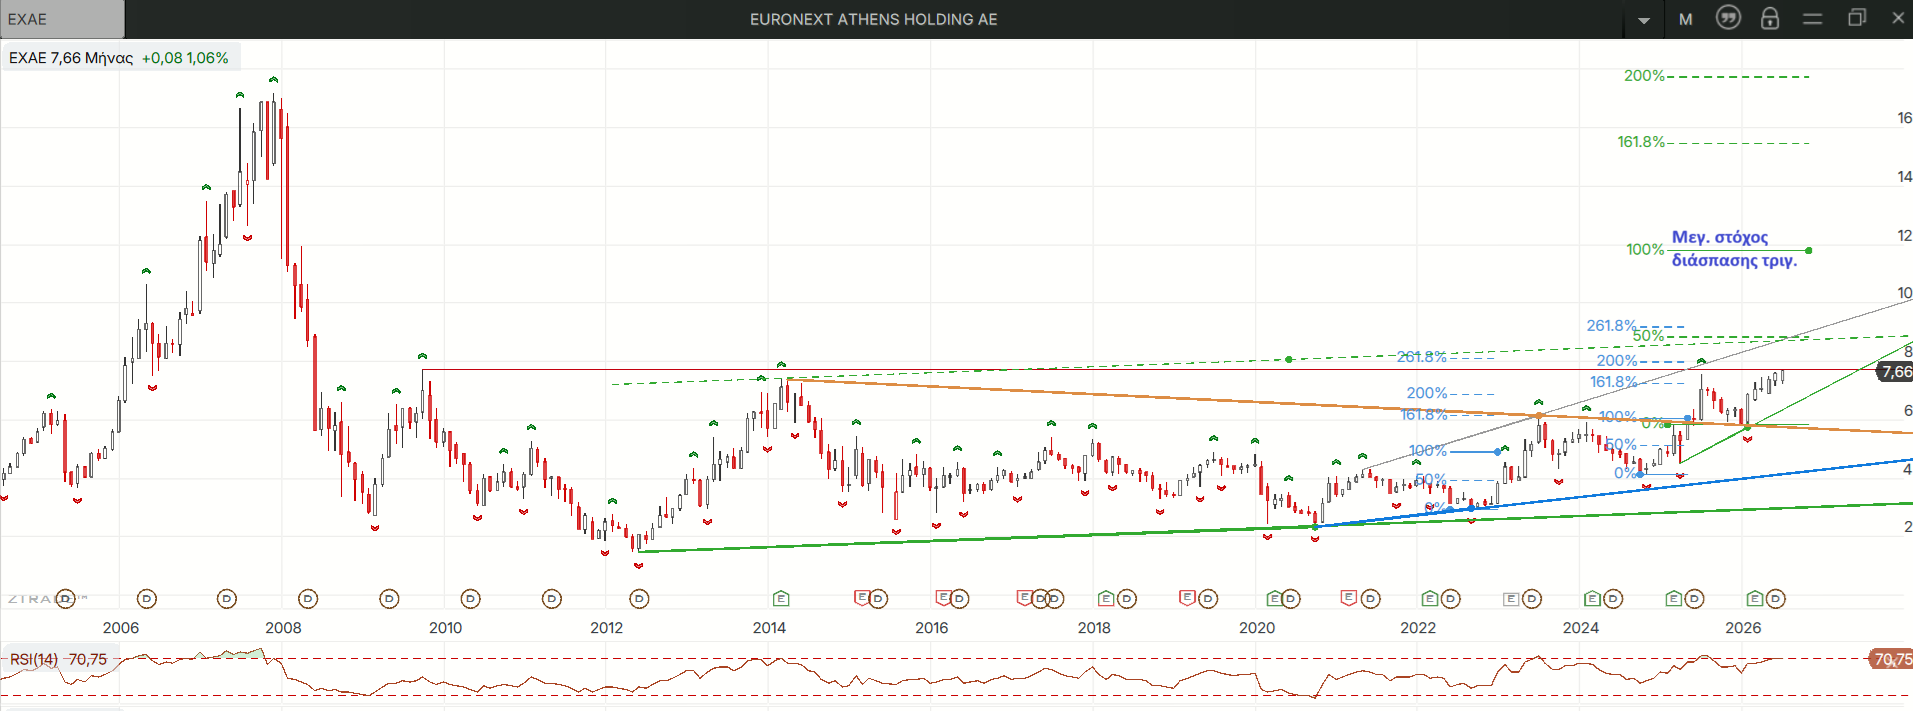Screen dimensions: 1913x711
Task: Open the 2022 dividend D marker
Action: [1451, 599]
